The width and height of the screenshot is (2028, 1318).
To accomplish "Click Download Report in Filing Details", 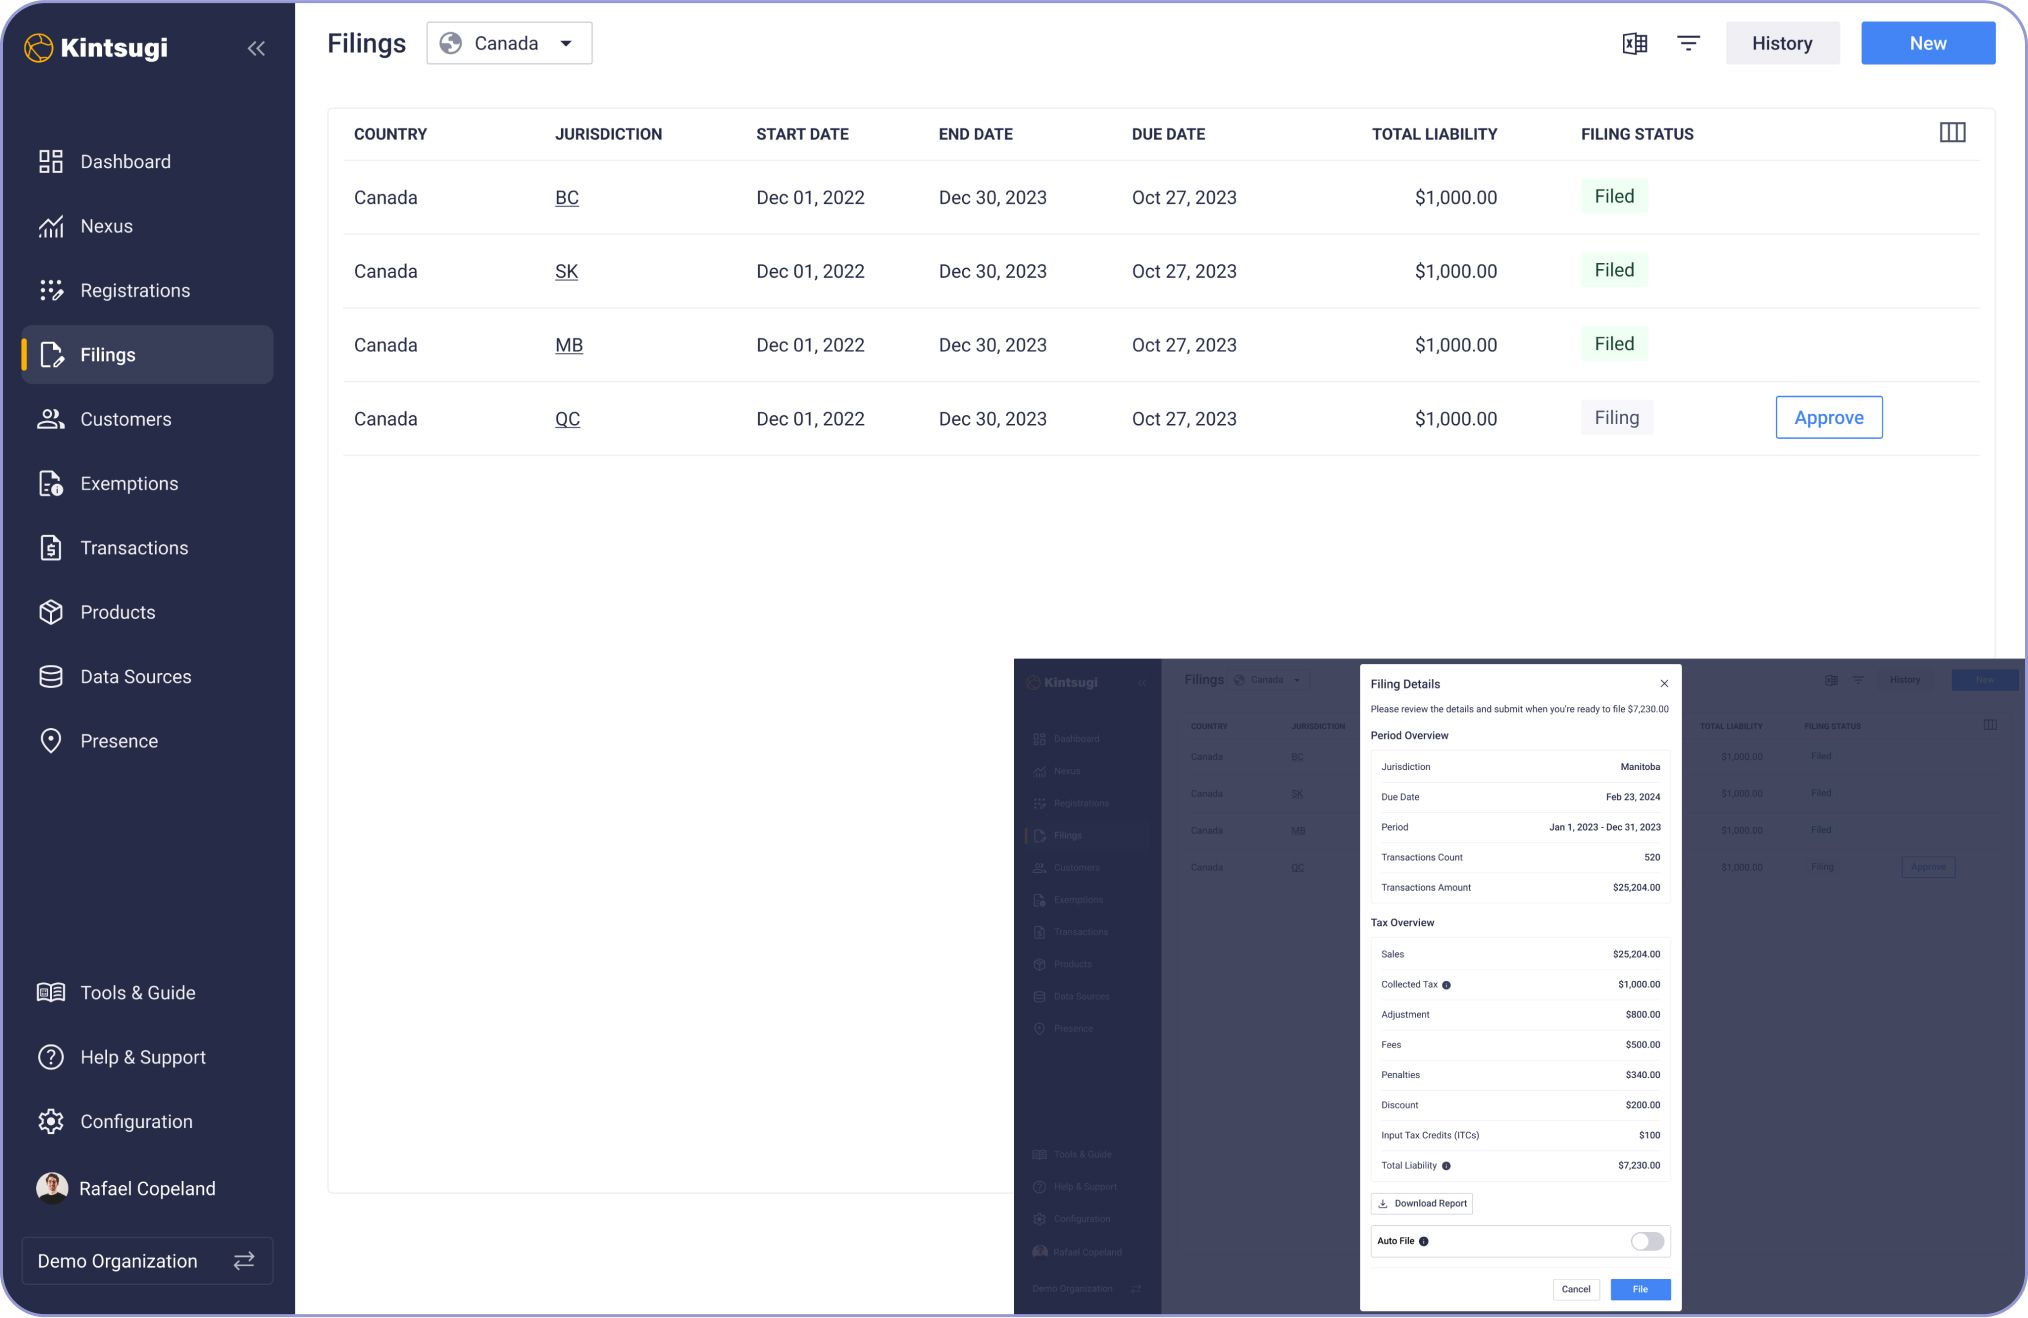I will [x=1421, y=1204].
